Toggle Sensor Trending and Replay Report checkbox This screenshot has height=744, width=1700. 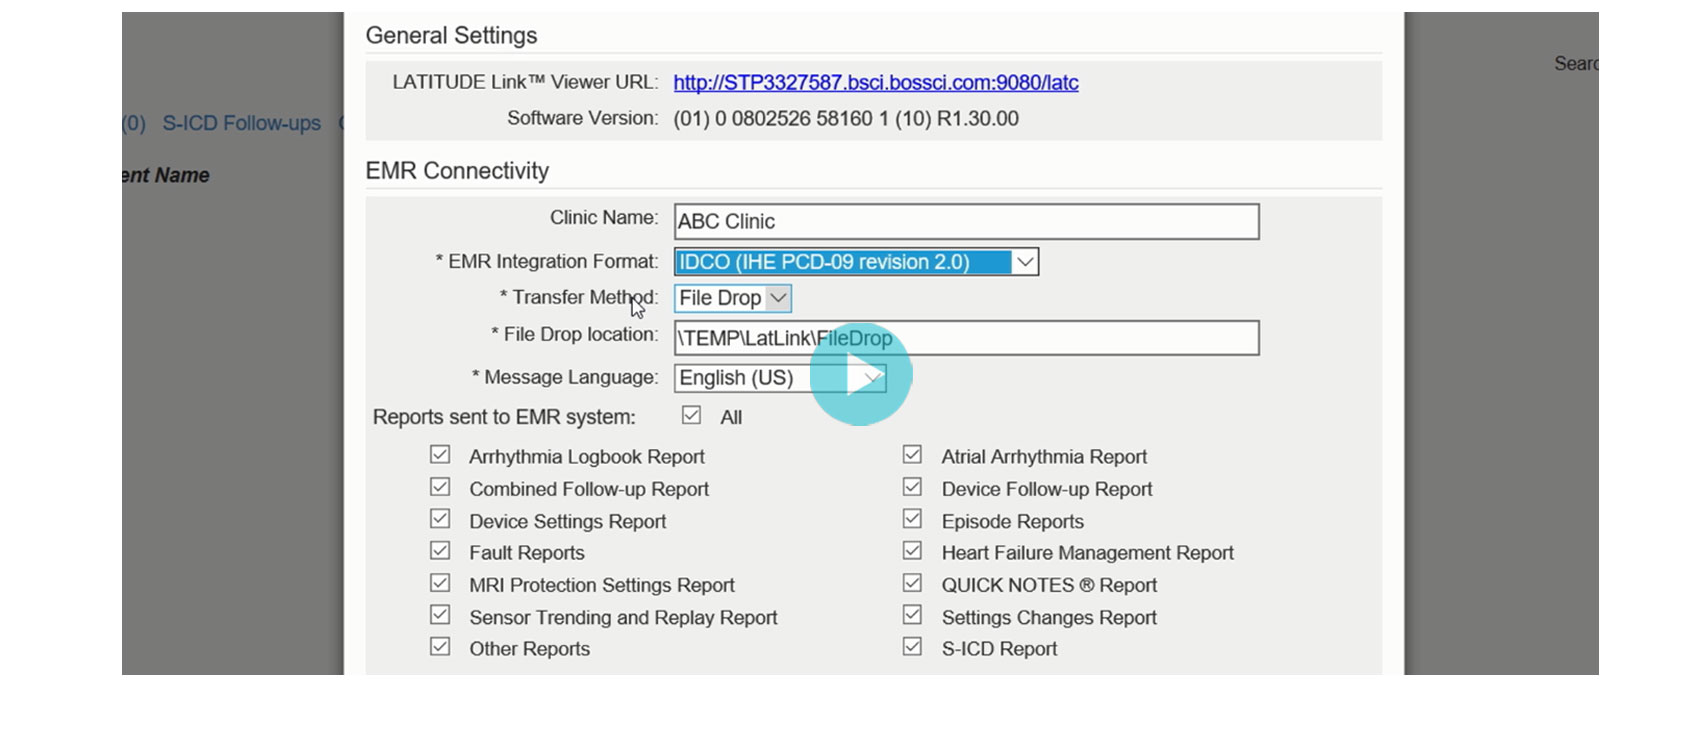[x=440, y=615]
